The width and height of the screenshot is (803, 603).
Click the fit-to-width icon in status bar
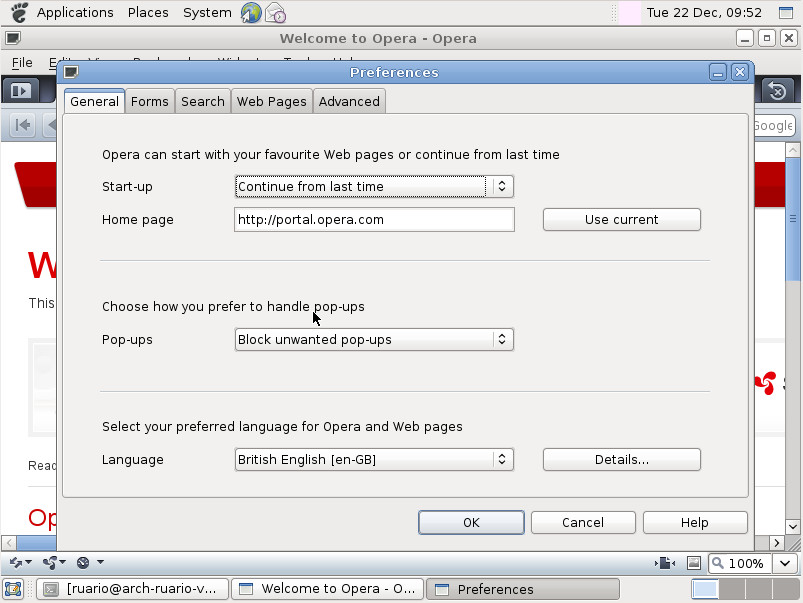point(665,563)
